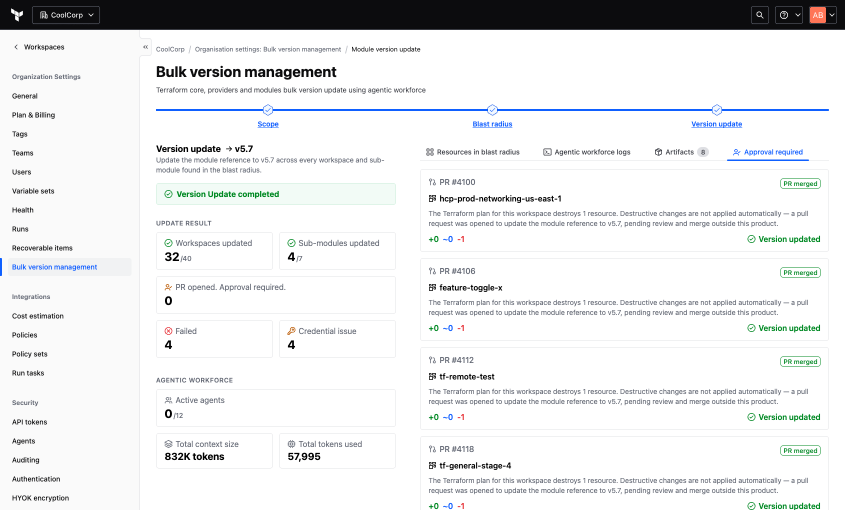Open API tokens security page
The height and width of the screenshot is (510, 845).
(30, 422)
